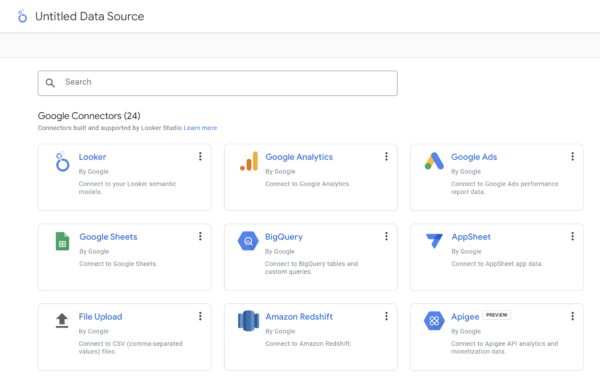The height and width of the screenshot is (381, 600).
Task: Select the BigQuery connector title
Action: [x=284, y=237]
